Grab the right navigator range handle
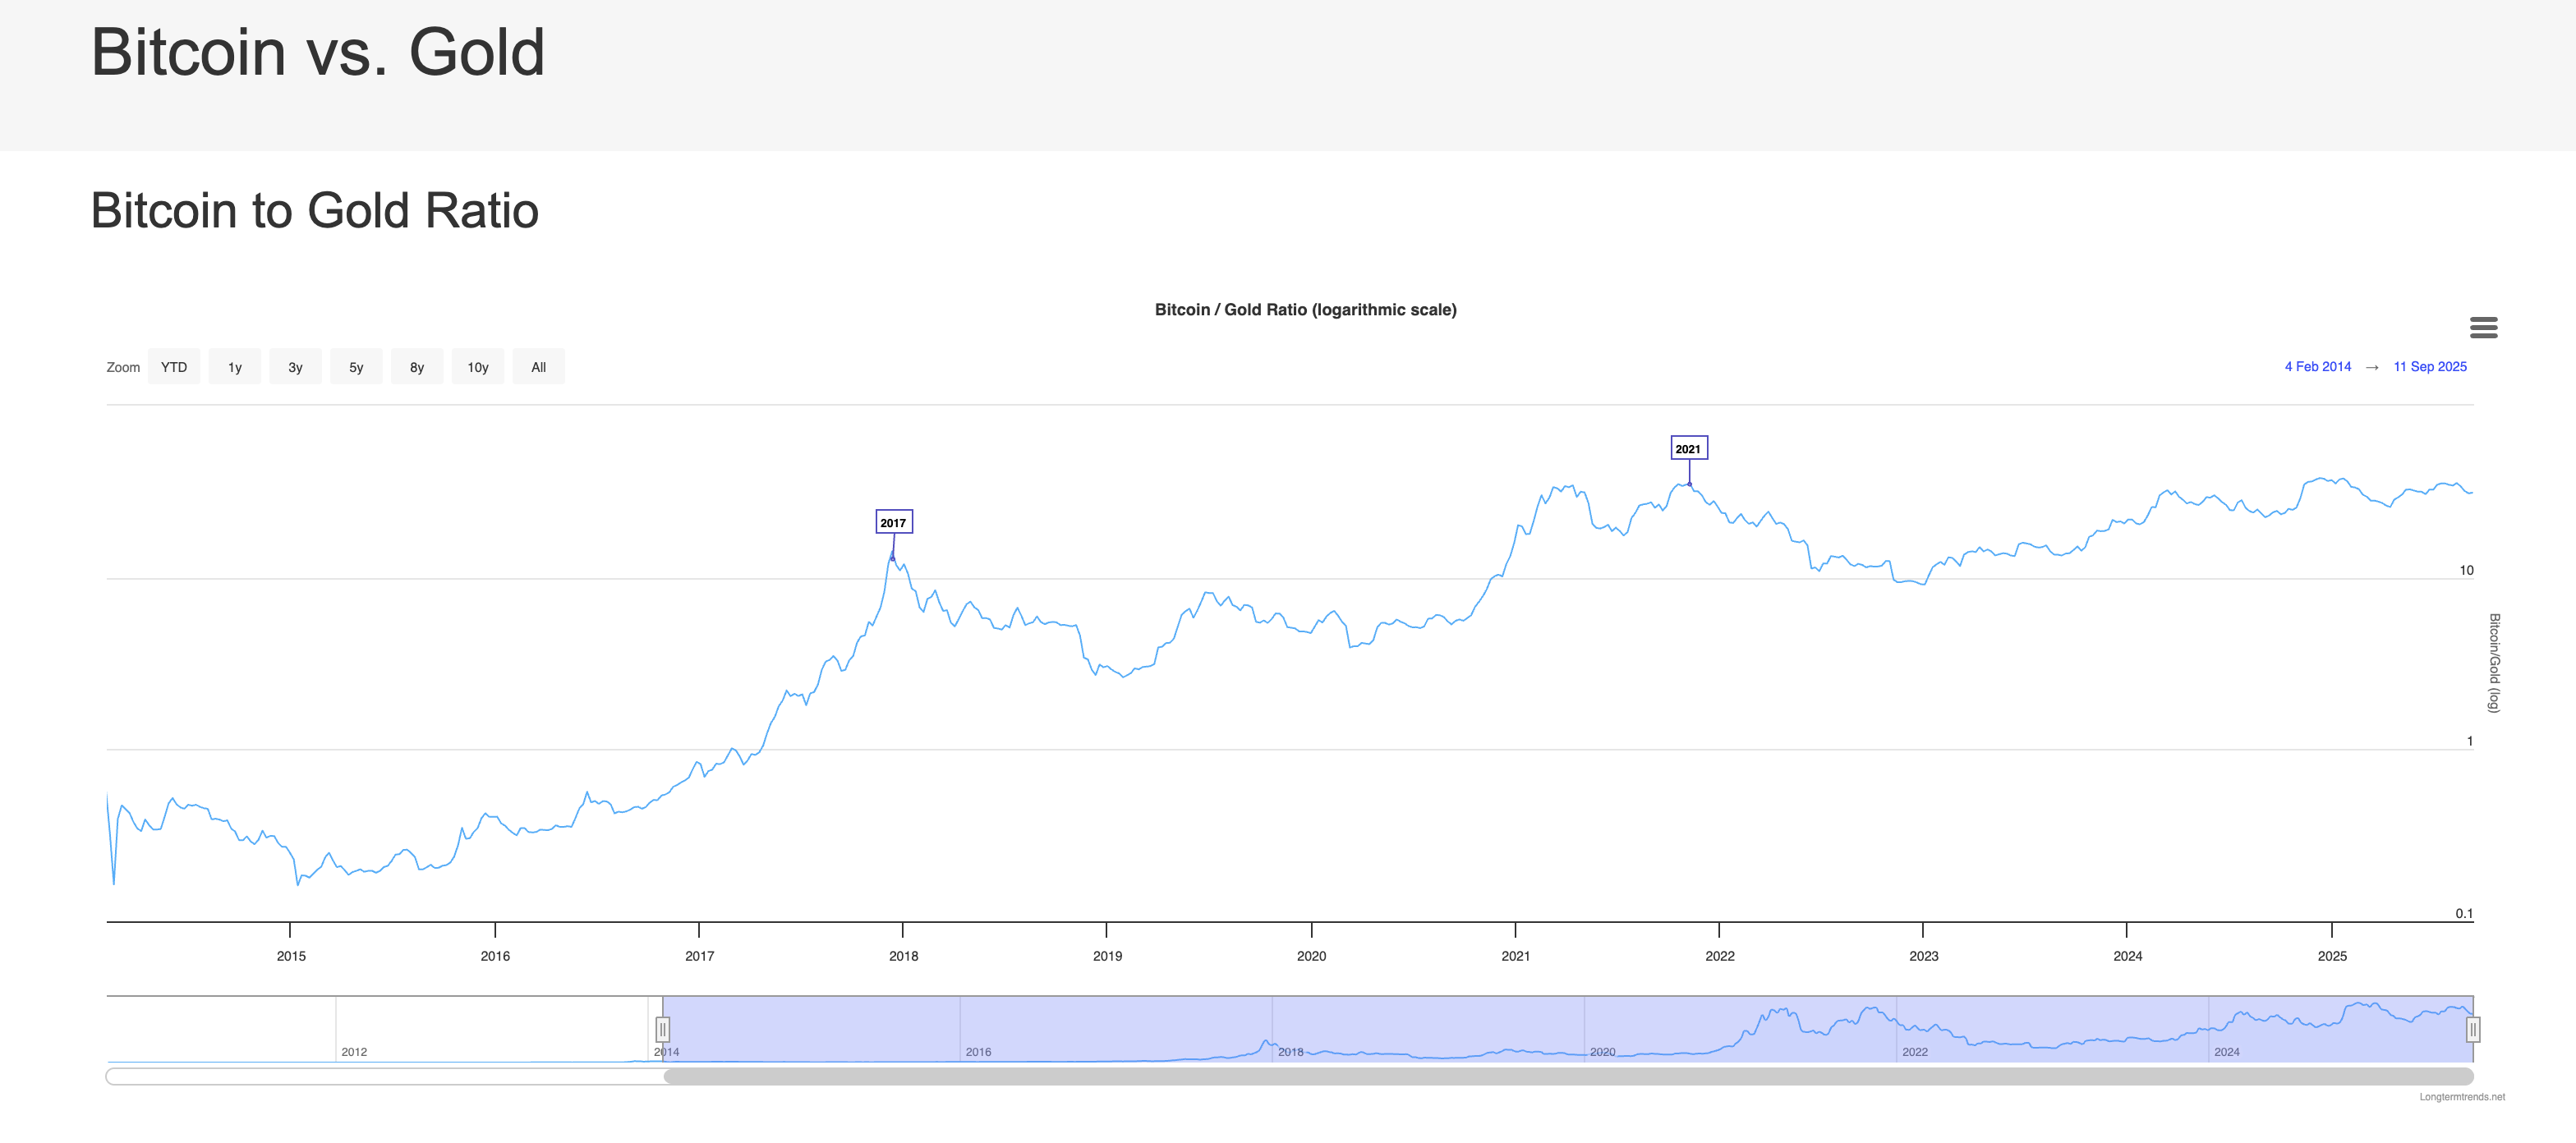2576x1143 pixels. pos(2473,1029)
